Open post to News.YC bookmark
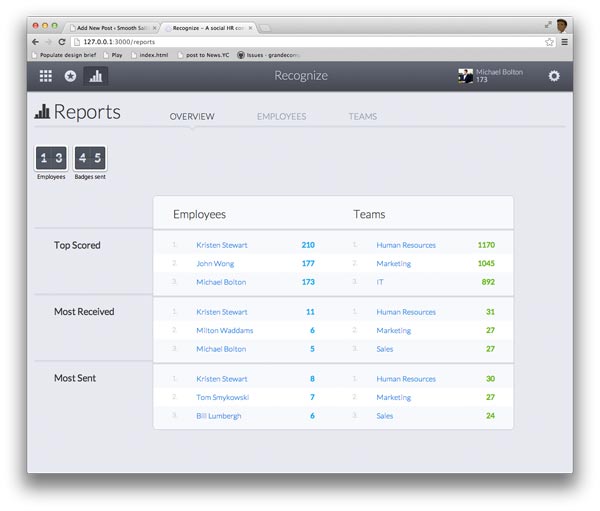Viewport: 600px width, 511px height. pyautogui.click(x=204, y=55)
